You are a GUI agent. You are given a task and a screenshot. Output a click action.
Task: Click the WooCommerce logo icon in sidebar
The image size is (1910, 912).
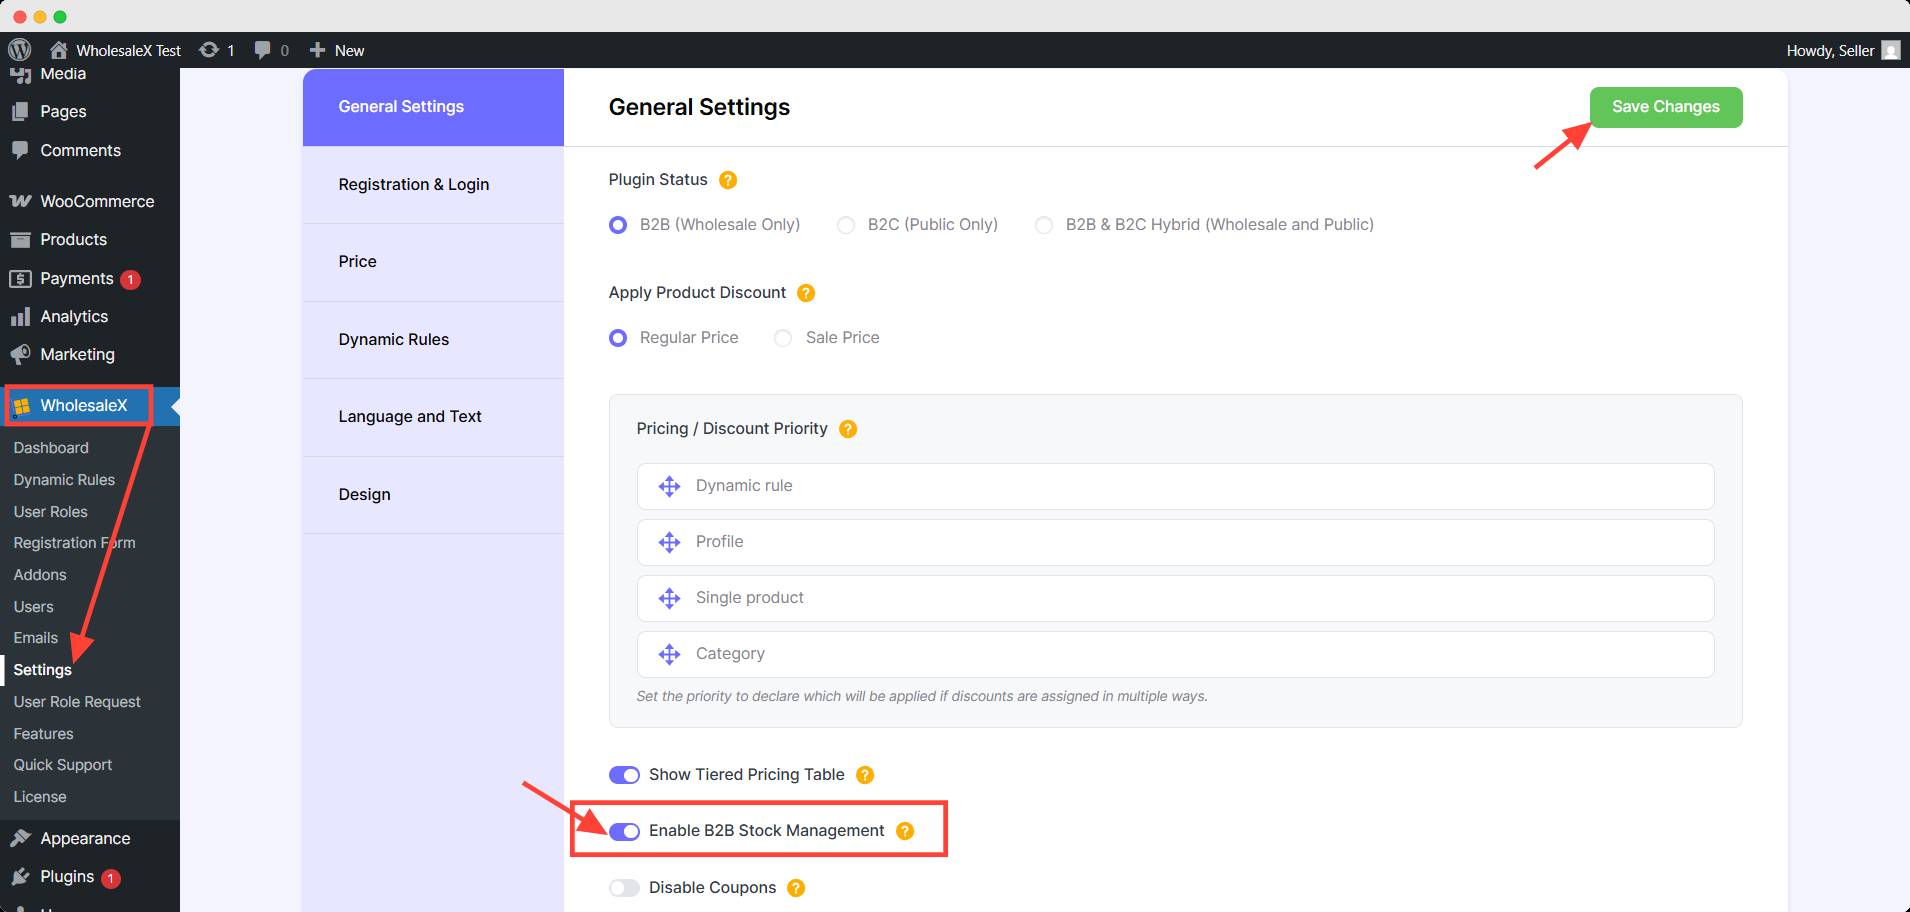[x=20, y=201]
